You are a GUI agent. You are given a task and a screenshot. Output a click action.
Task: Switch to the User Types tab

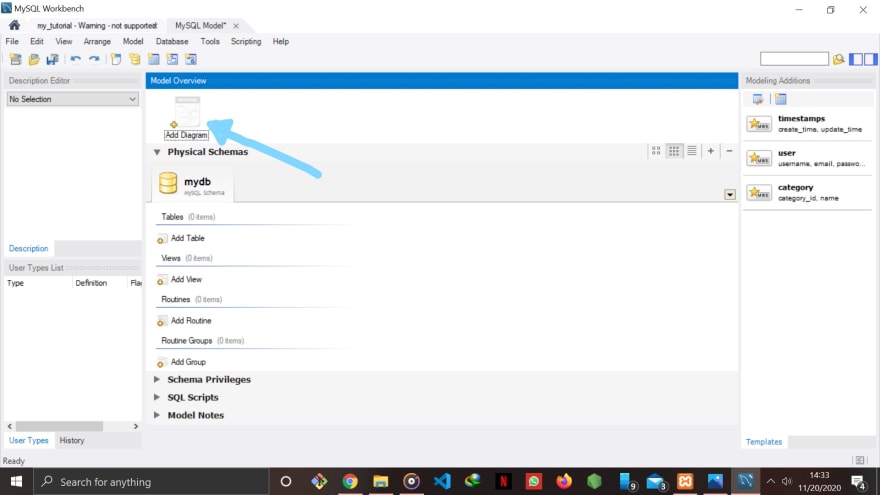[29, 441]
